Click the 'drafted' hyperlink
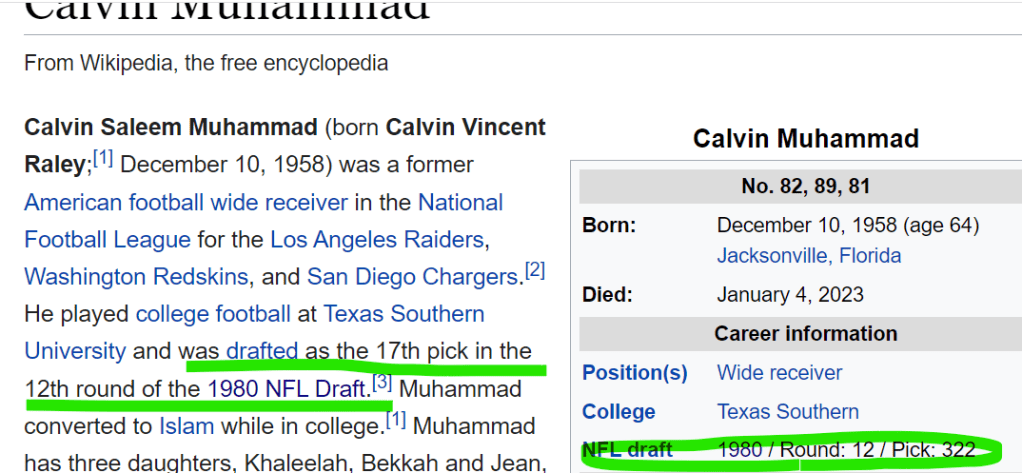 [262, 350]
